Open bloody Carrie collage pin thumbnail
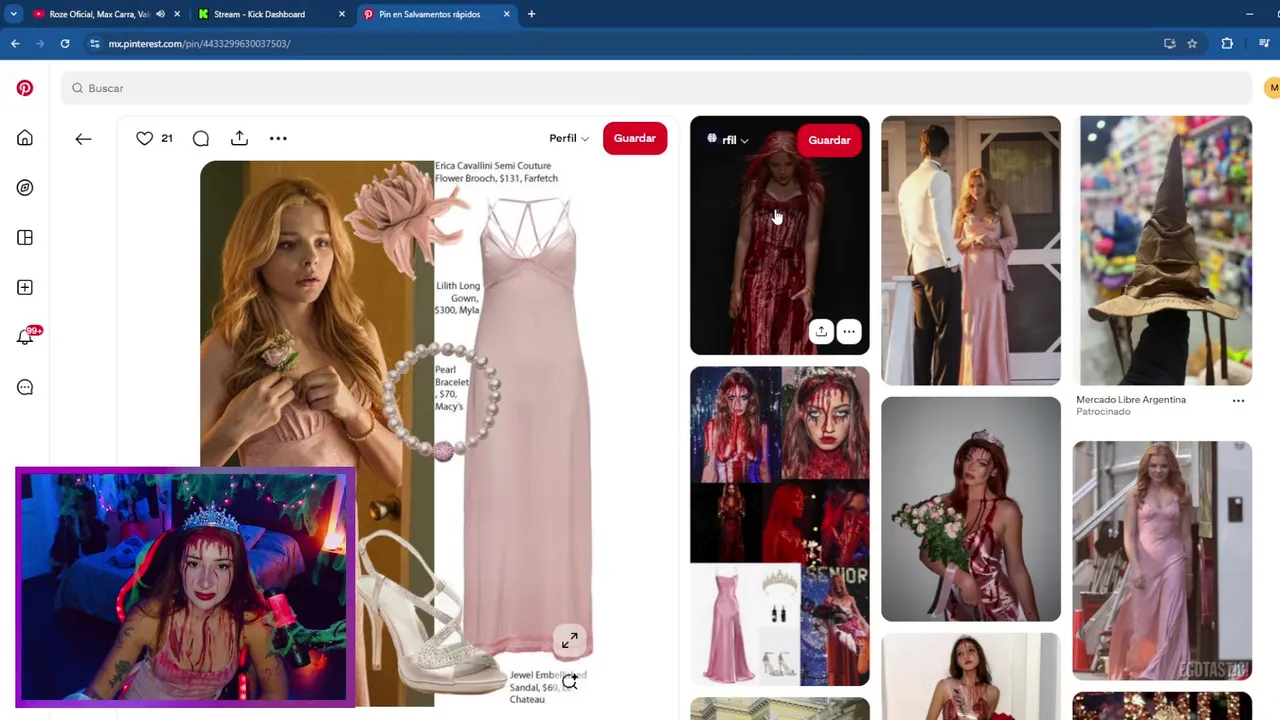This screenshot has height=720, width=1280. pos(780,526)
